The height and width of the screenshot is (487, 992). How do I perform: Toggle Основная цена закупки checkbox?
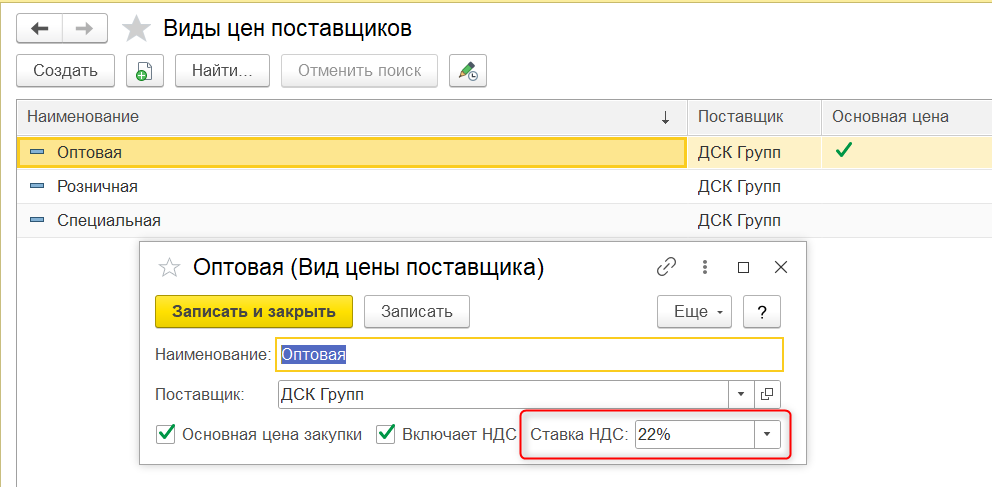tap(165, 435)
